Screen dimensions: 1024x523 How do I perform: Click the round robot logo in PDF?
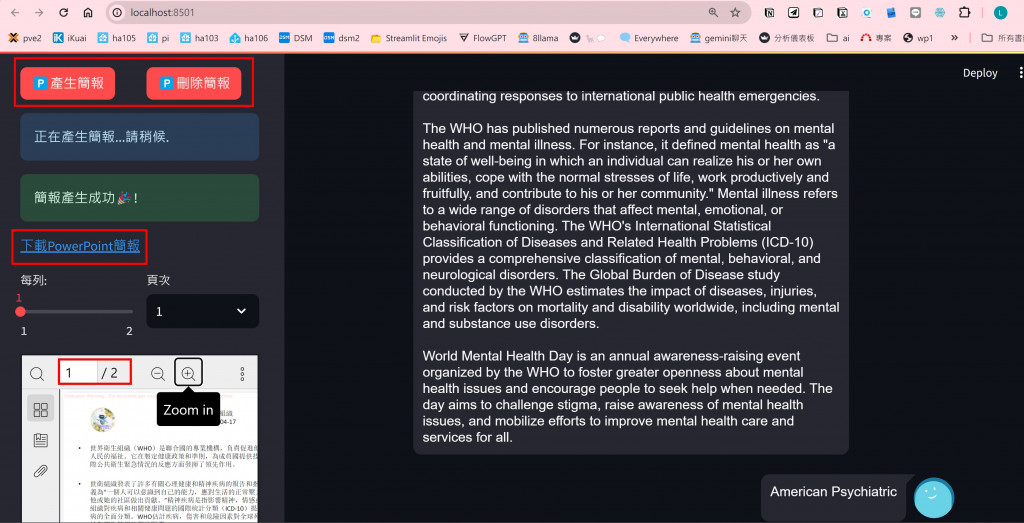coord(103,420)
